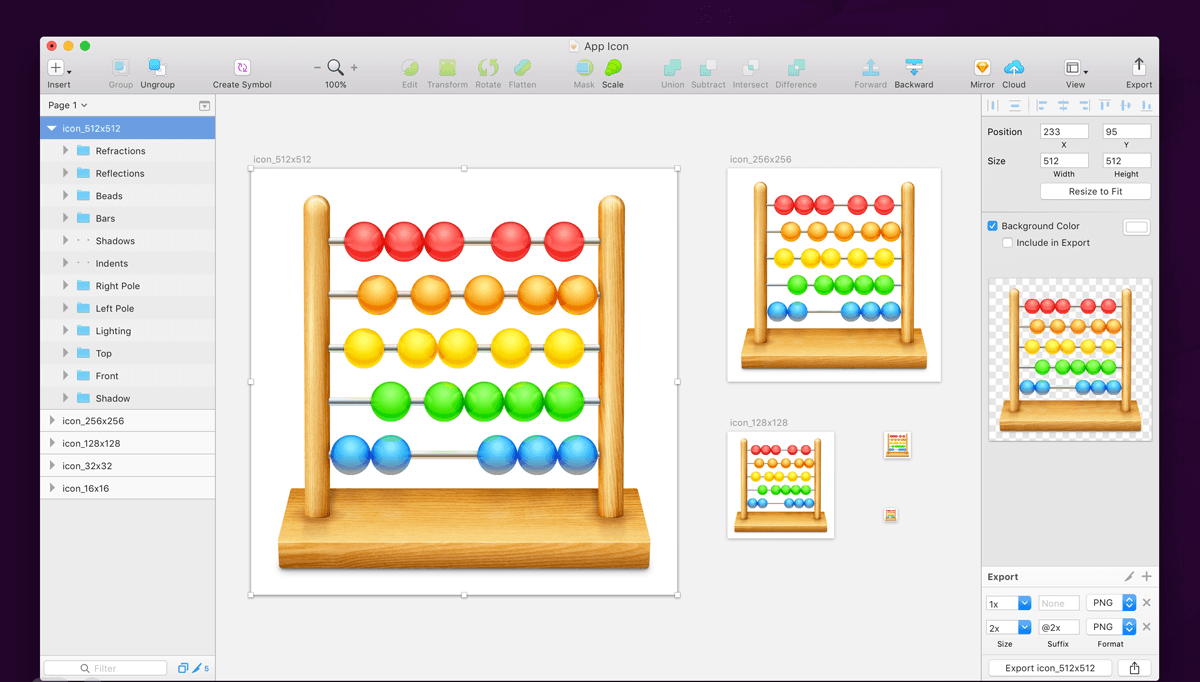This screenshot has height=682, width=1200.
Task: Move layer Backward using toolbar
Action: 914,67
